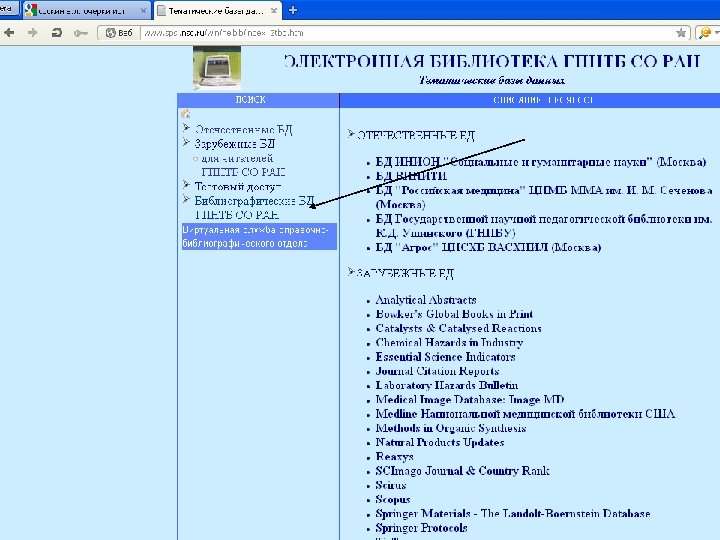Click ЭЛЕКТРОННАЯ БИБЛИОТЕКА ГПНТБ СО РАН title

click(492, 61)
